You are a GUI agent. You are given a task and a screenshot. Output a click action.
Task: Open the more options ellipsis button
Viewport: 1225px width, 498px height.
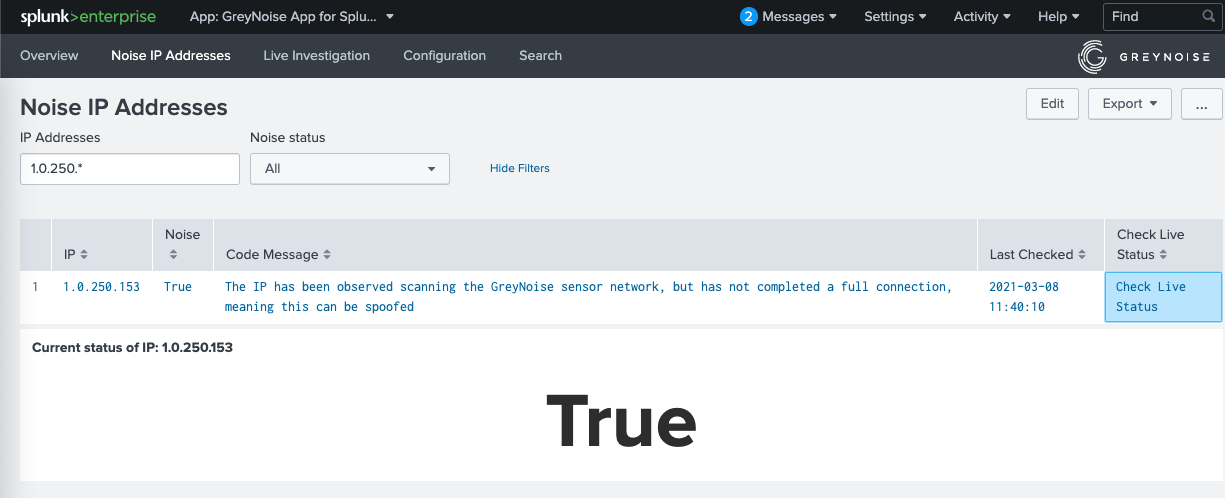pyautogui.click(x=1202, y=104)
